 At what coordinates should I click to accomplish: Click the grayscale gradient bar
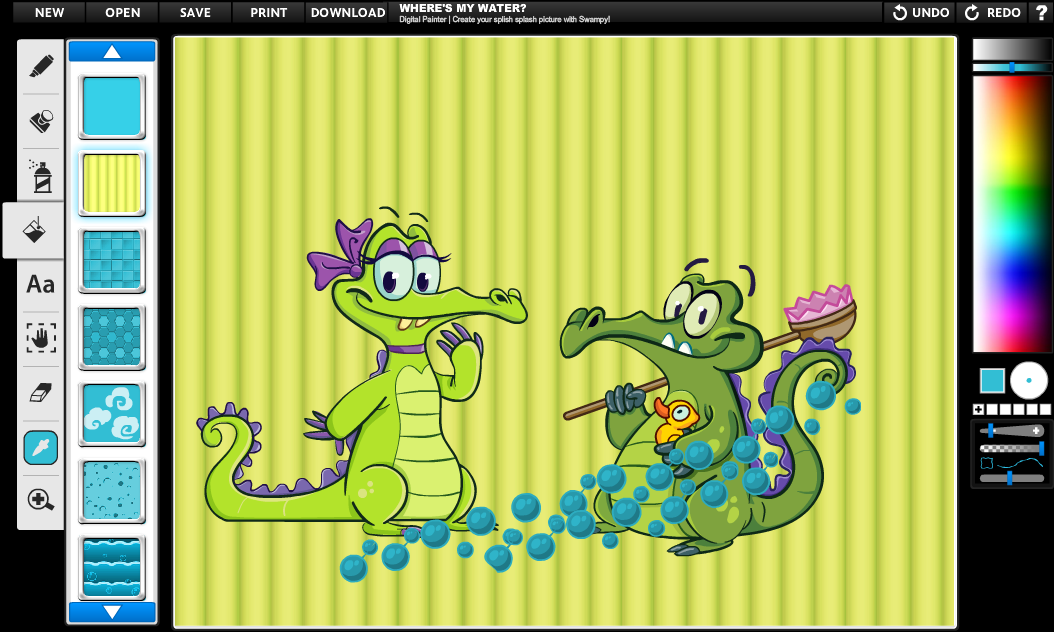[x=1012, y=50]
